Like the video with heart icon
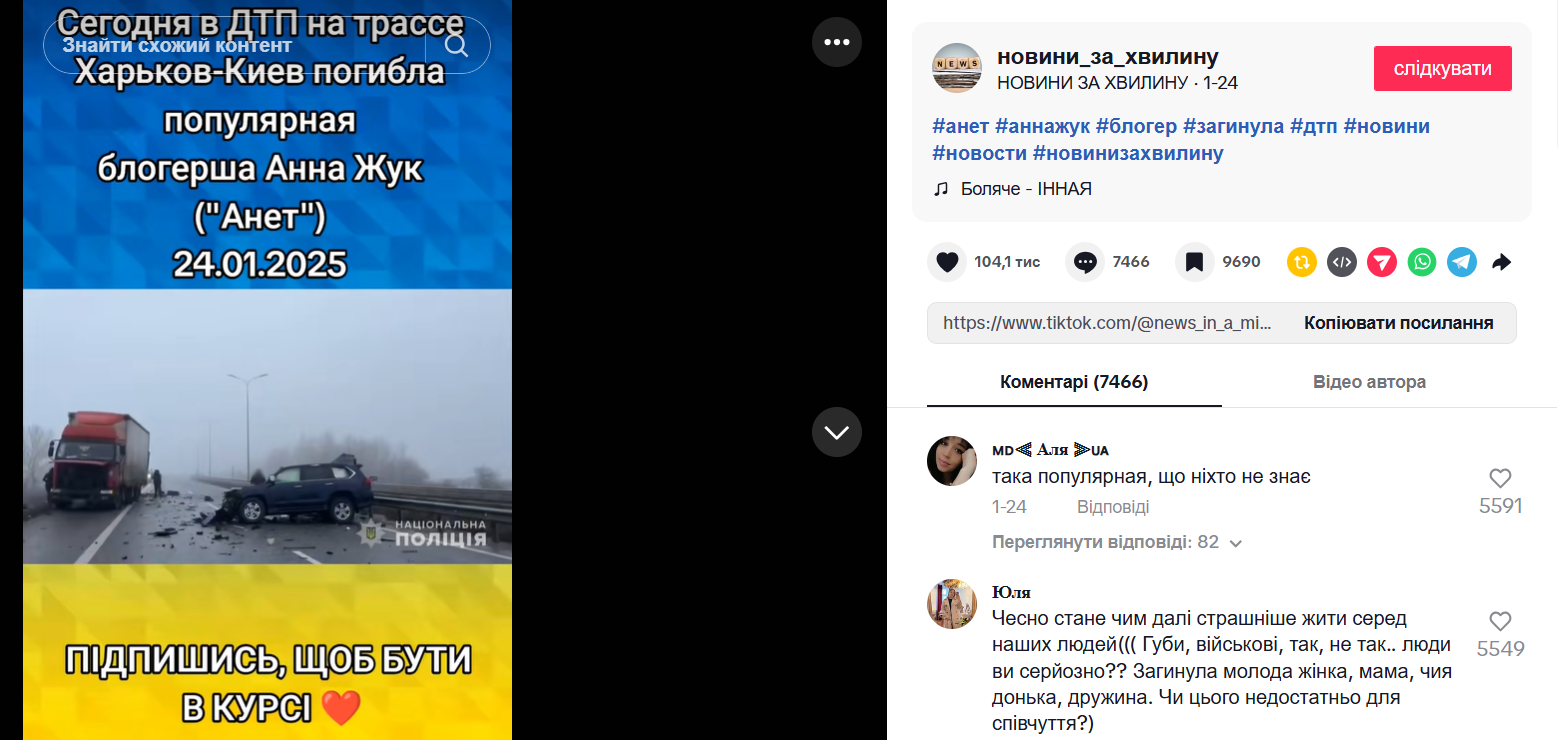1558x740 pixels. [x=946, y=262]
